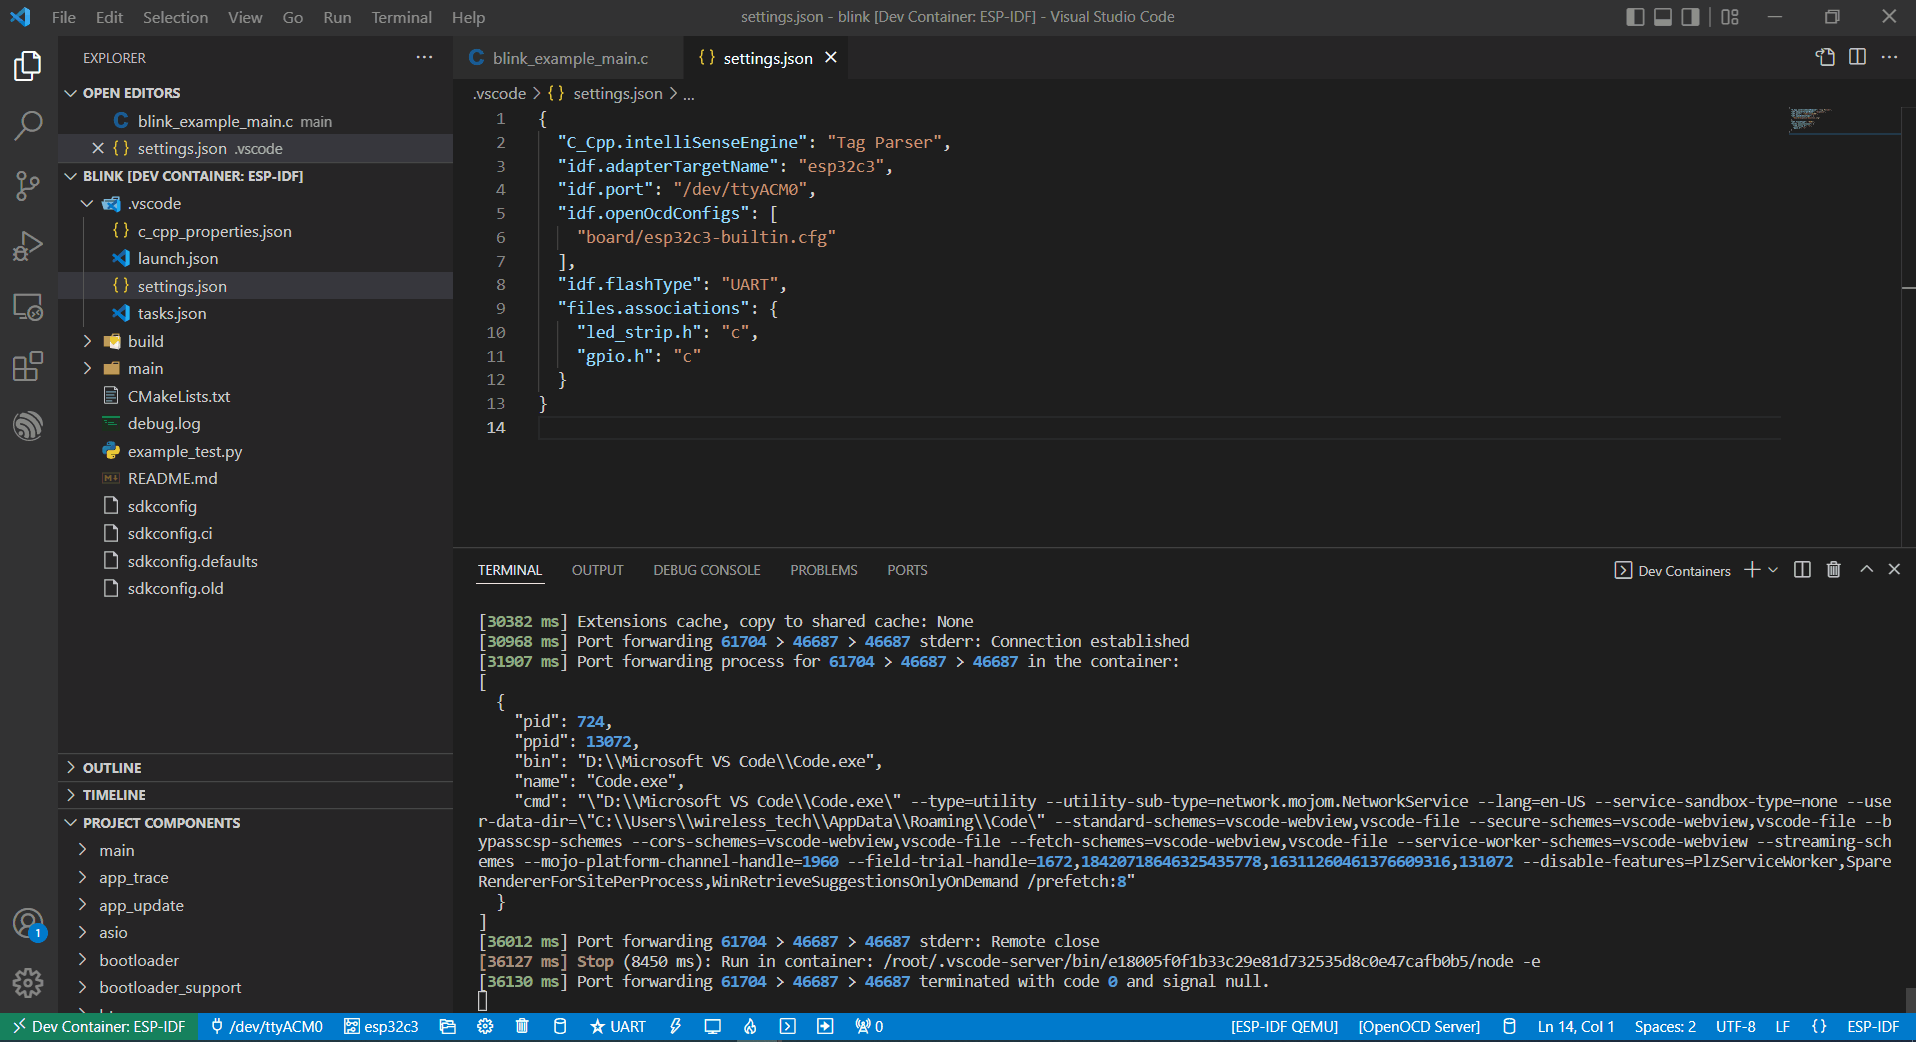The width and height of the screenshot is (1916, 1042).
Task: Click the editor minimap preview
Action: point(1810,119)
